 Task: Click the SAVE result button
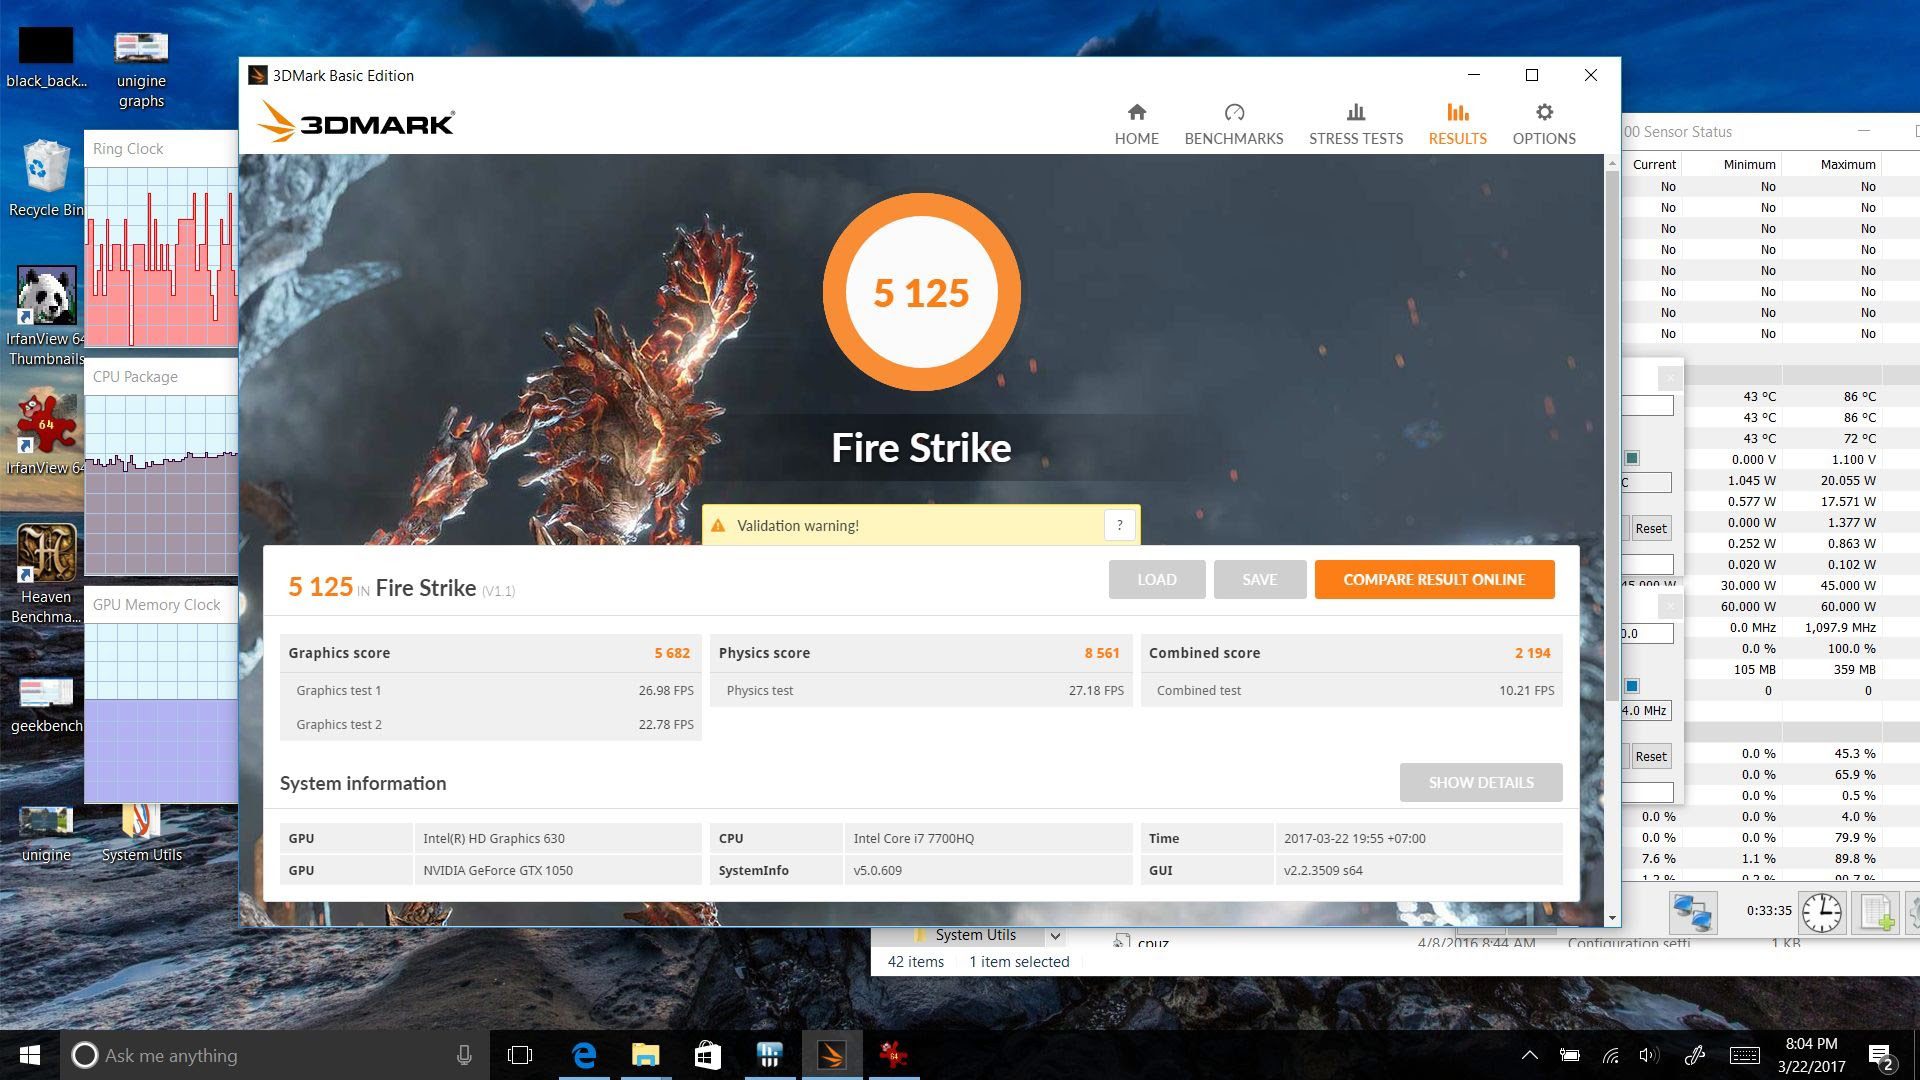point(1259,579)
